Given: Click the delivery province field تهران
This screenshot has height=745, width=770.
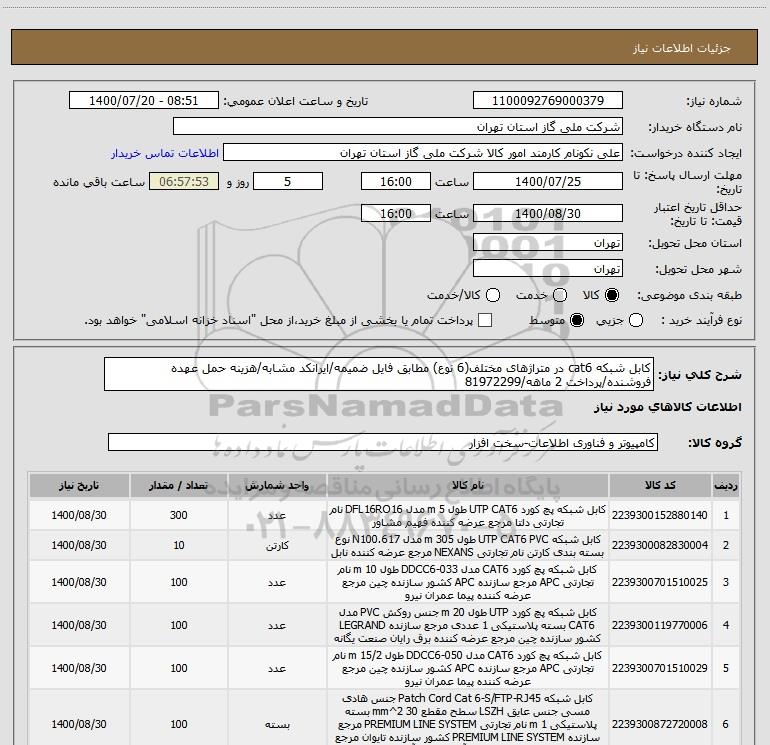Looking at the screenshot, I should click(x=548, y=243).
